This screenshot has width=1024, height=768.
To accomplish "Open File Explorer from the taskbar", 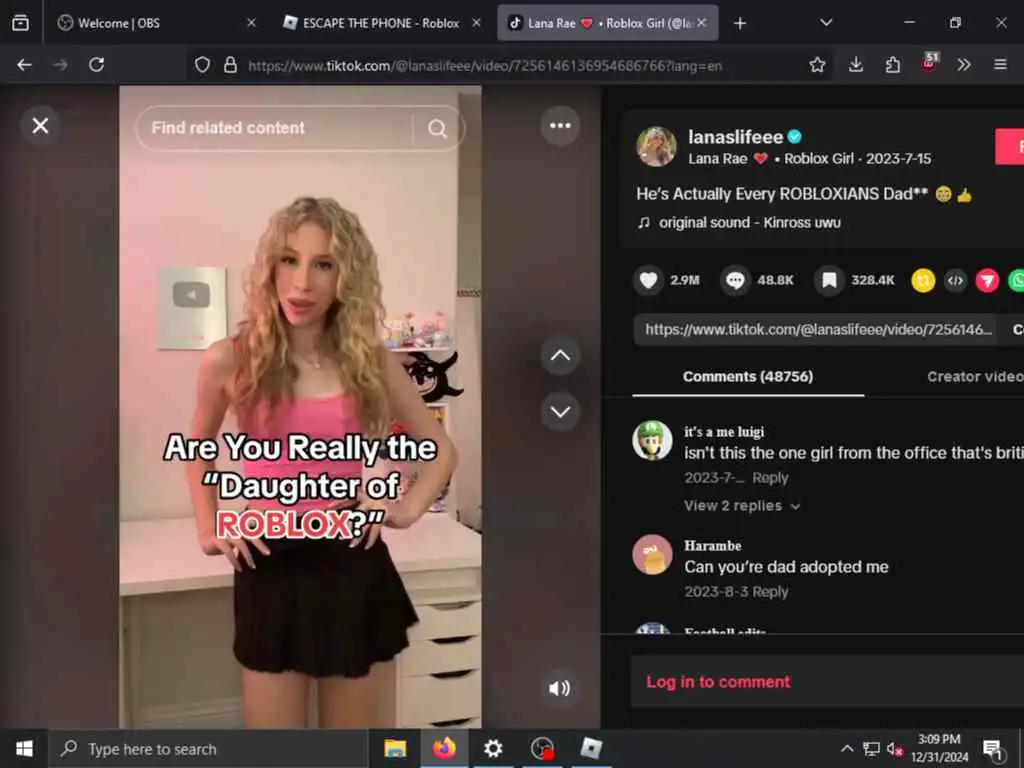I will (x=395, y=748).
